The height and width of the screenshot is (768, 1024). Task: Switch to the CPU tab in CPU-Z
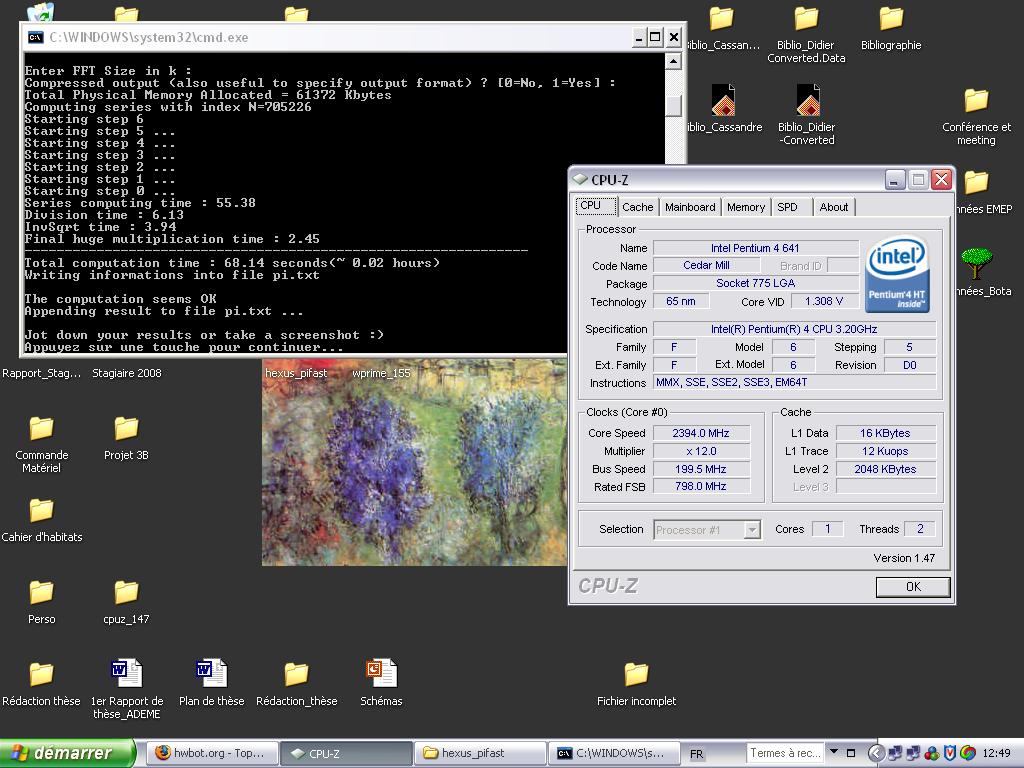596,206
